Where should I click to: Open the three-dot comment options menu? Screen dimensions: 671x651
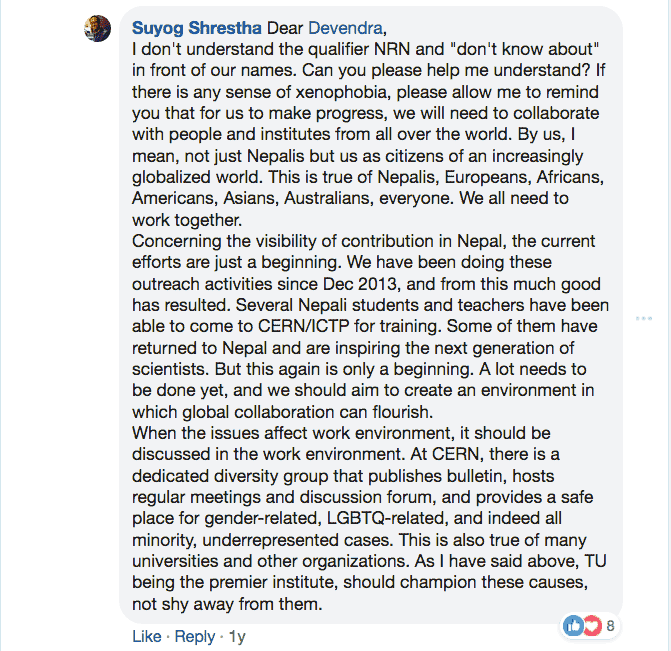pos(644,318)
